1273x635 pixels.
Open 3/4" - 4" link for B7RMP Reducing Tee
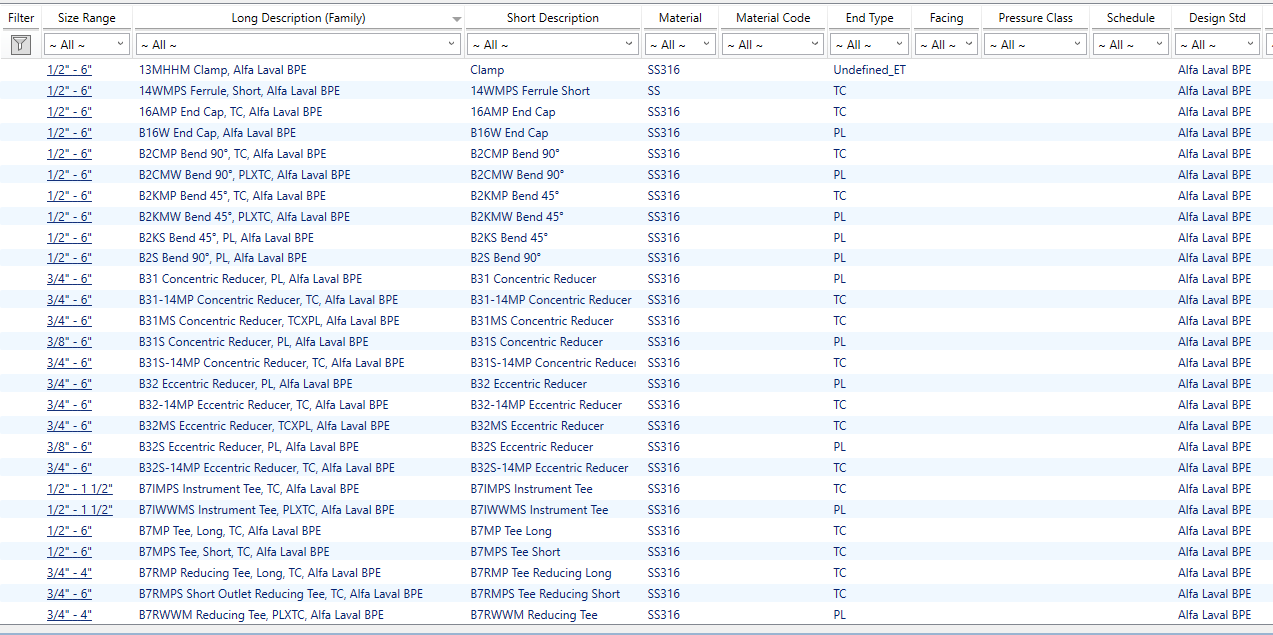tap(69, 573)
